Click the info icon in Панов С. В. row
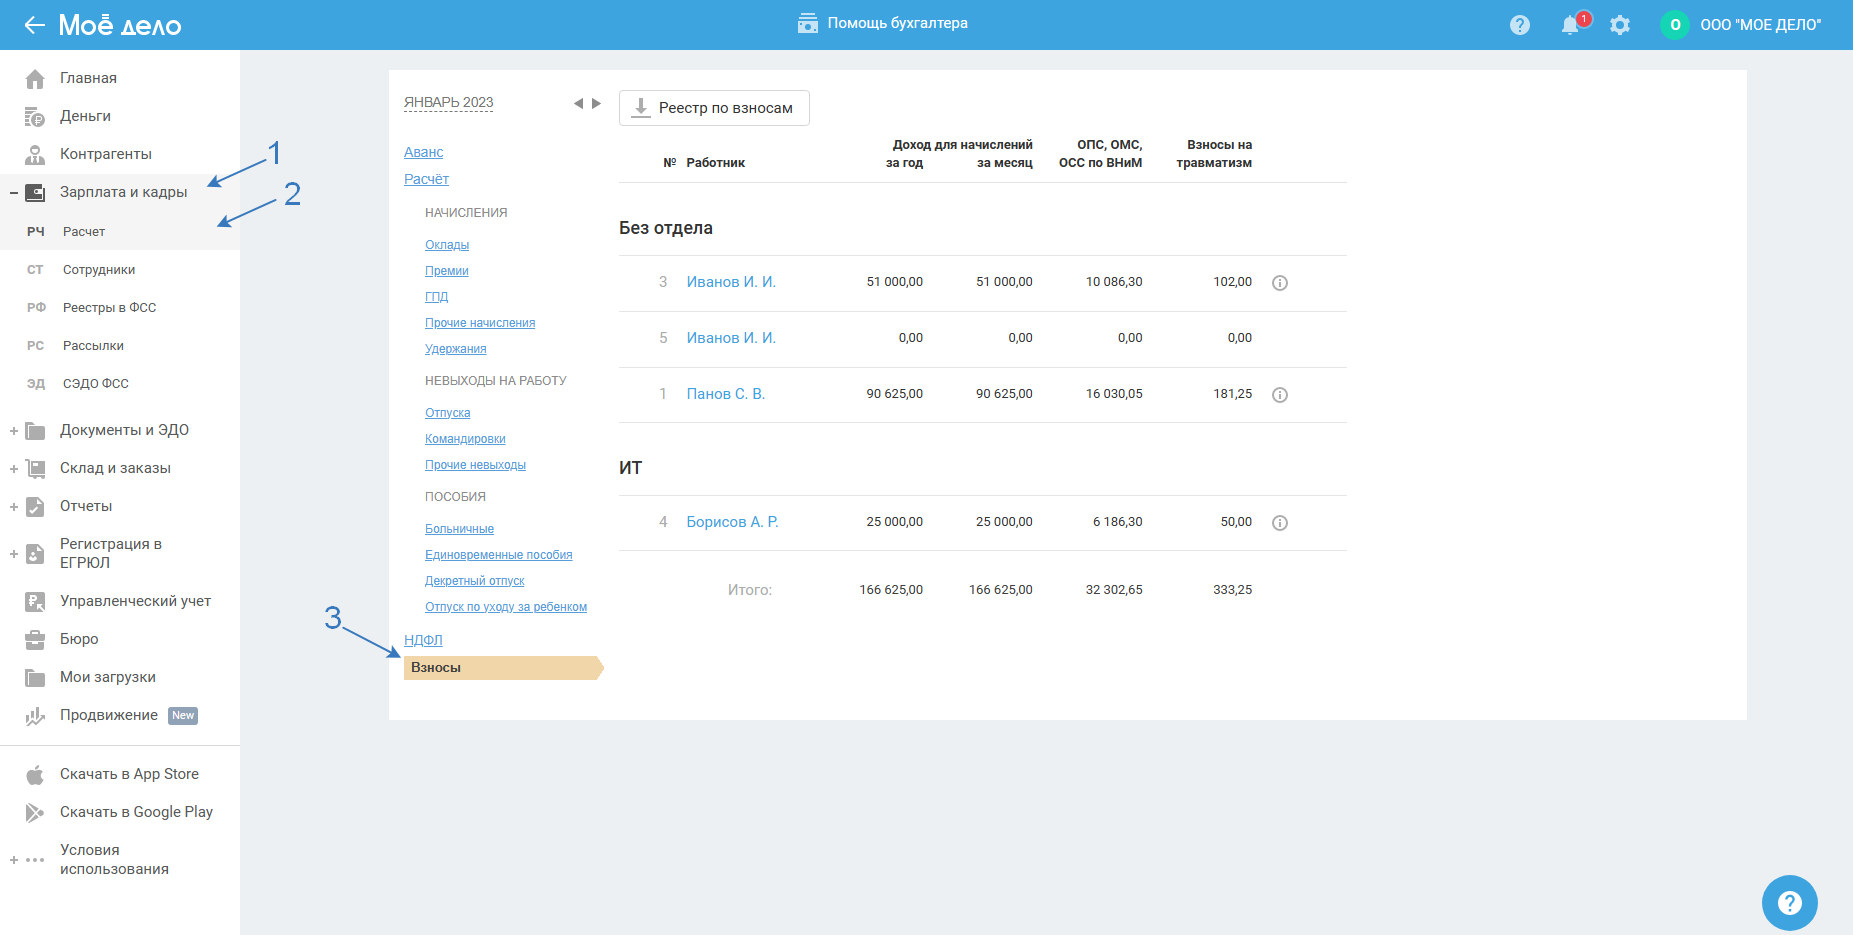 1279,395
